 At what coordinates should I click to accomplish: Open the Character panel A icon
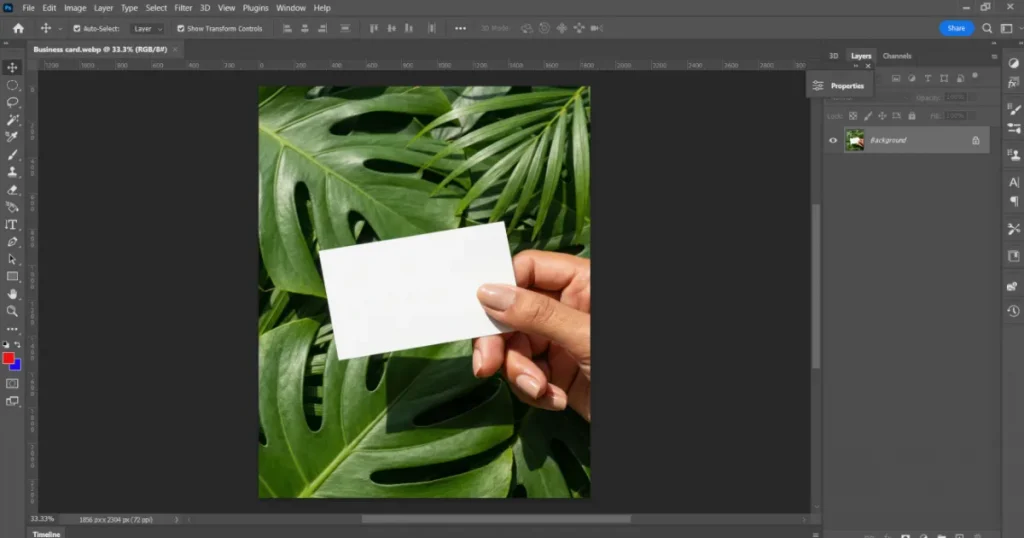pos(1014,182)
